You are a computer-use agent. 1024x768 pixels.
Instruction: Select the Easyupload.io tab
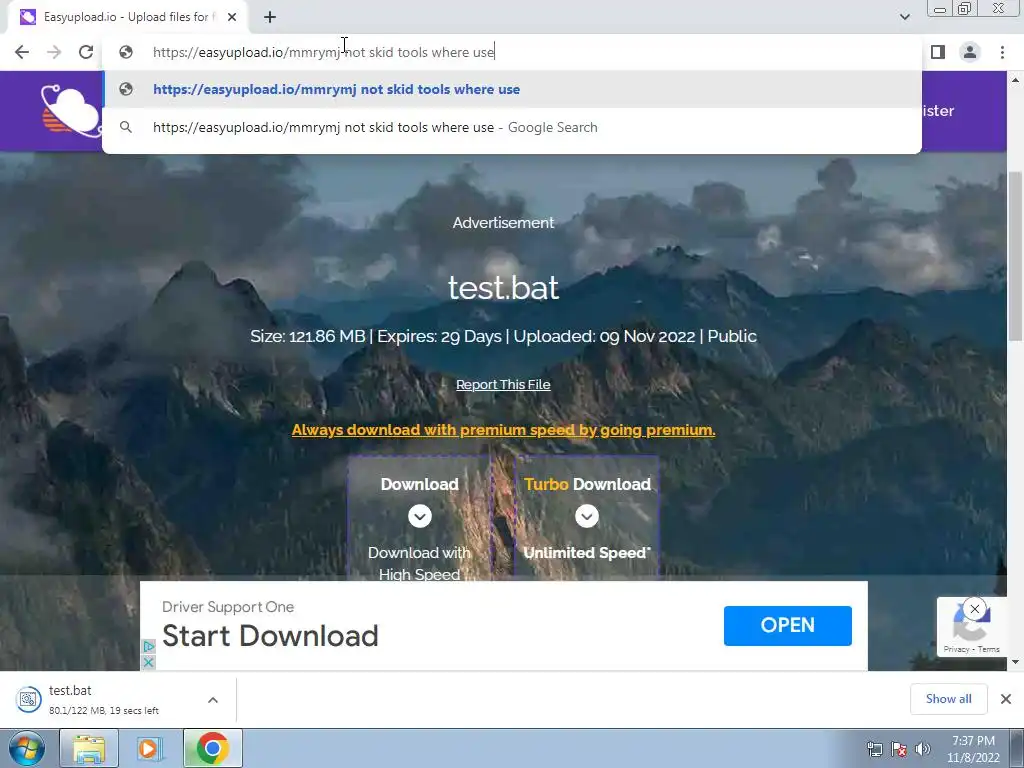coord(128,17)
